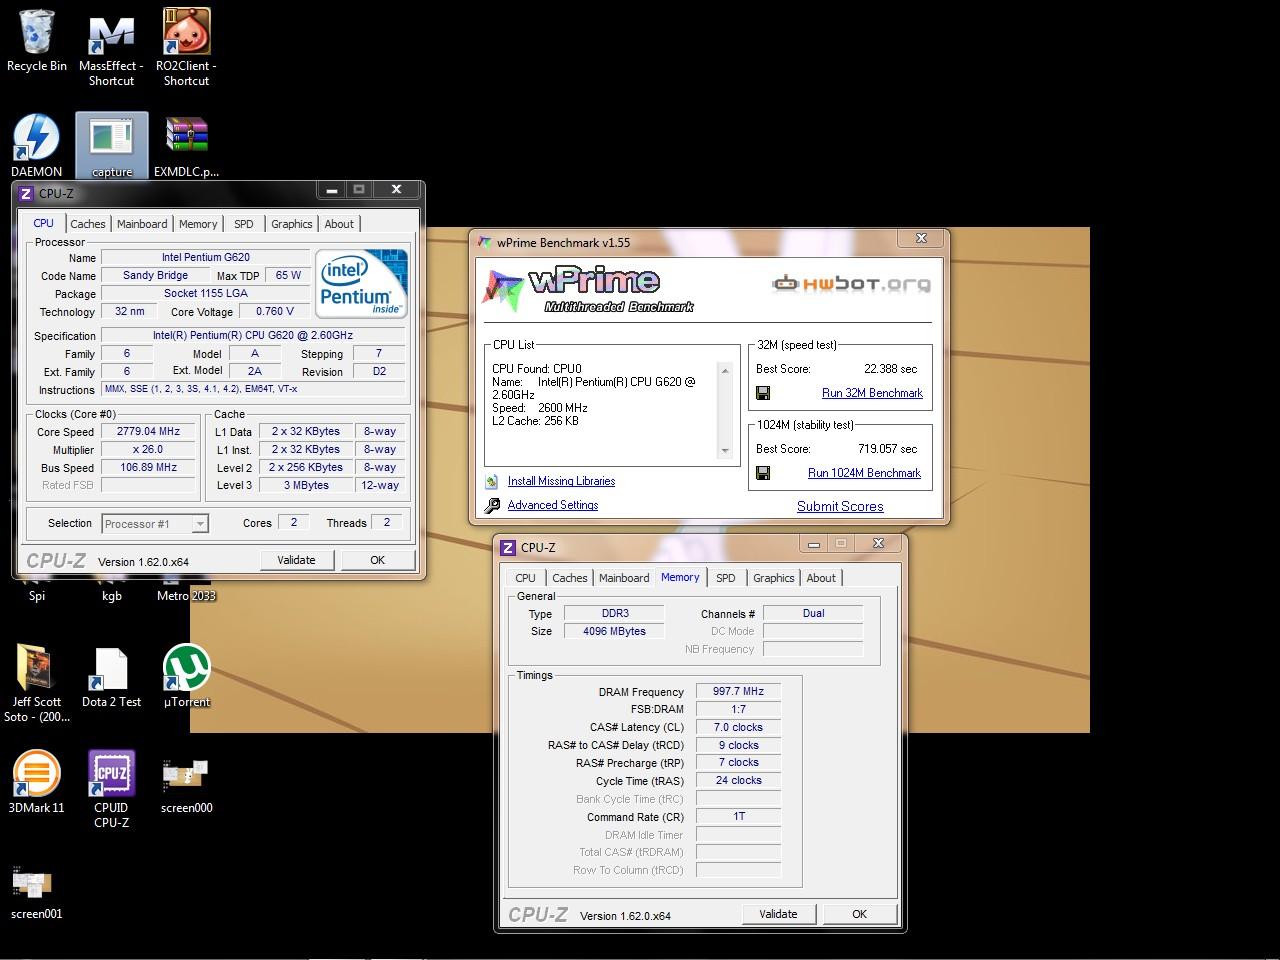1280x960 pixels.
Task: Click the Submit Scores link
Action: coord(840,506)
